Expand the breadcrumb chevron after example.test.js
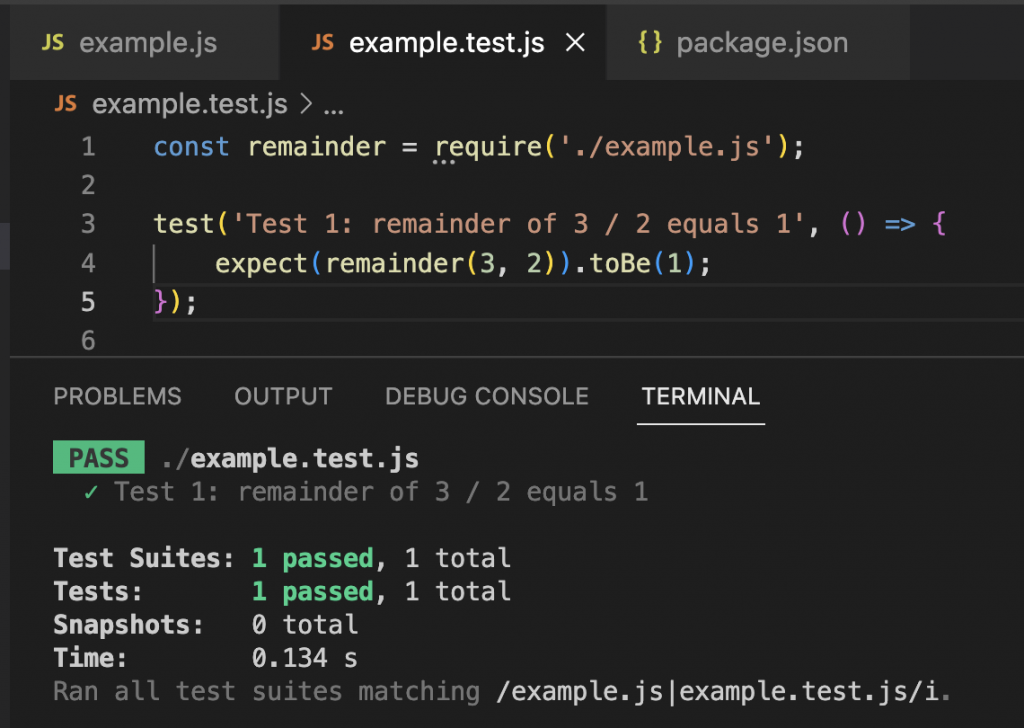 [x=306, y=104]
